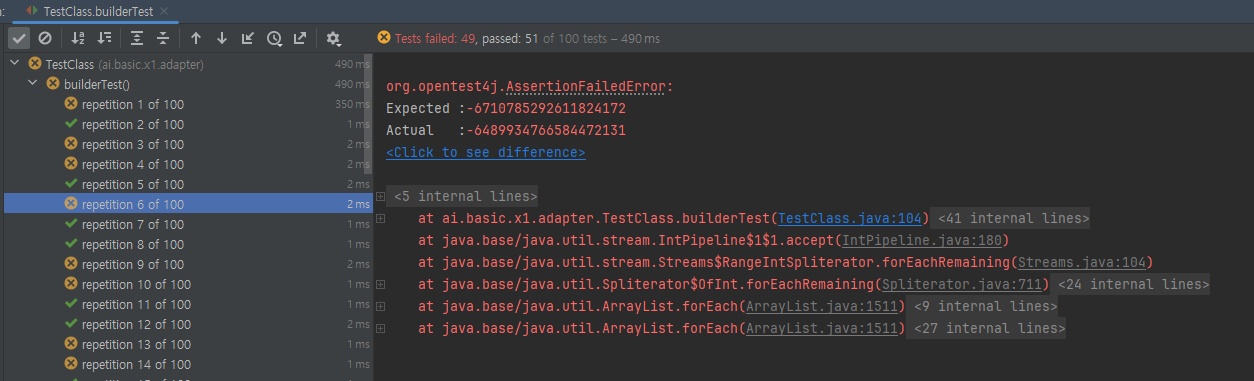
Task: Toggle Show Passed tests checkmark filter
Action: 19,38
